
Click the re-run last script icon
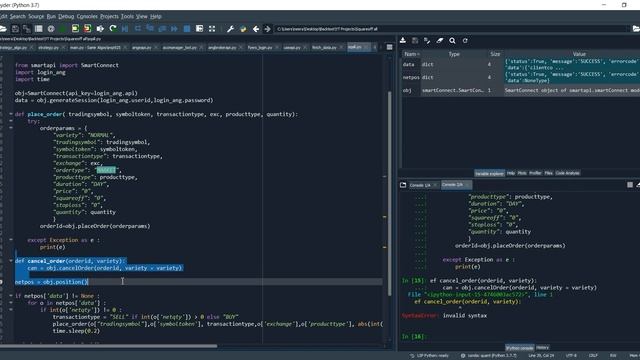(x=113, y=29)
